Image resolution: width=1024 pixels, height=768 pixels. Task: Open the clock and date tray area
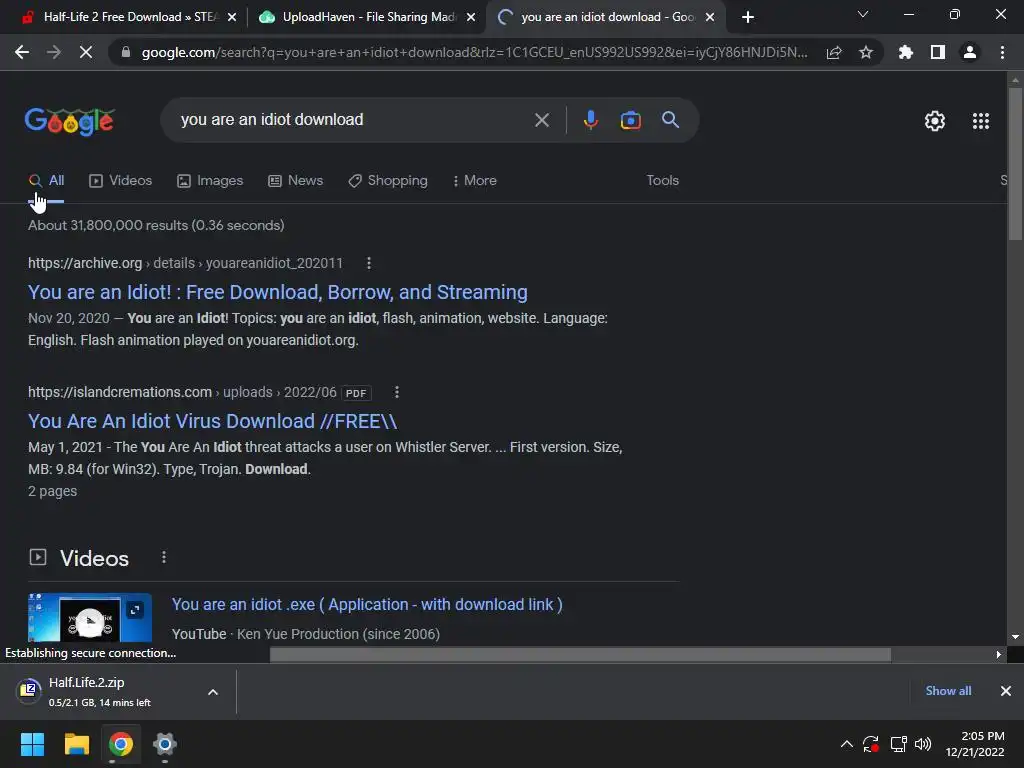(x=975, y=744)
